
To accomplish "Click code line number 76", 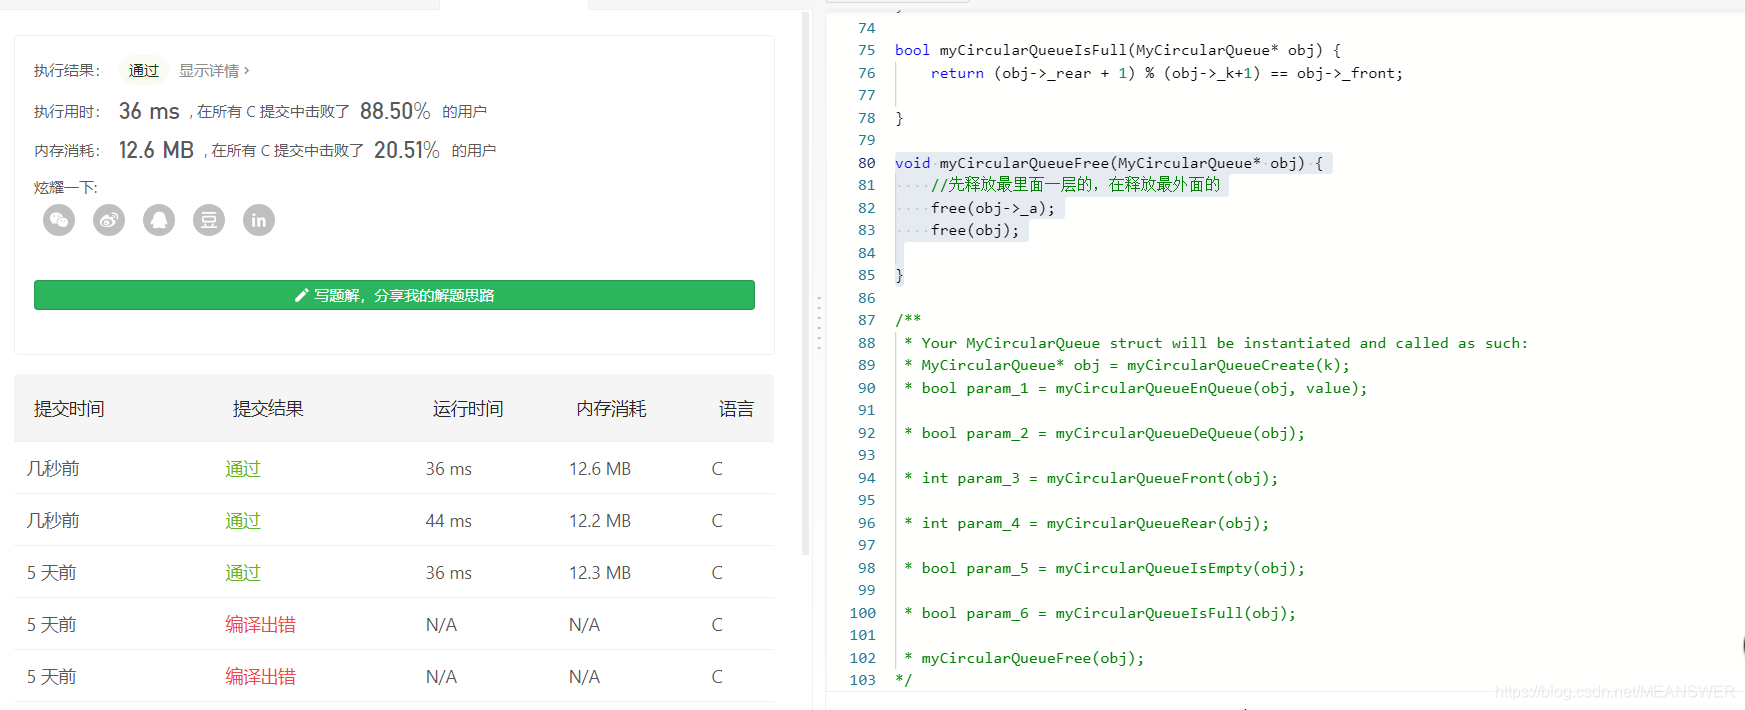I will tap(866, 73).
